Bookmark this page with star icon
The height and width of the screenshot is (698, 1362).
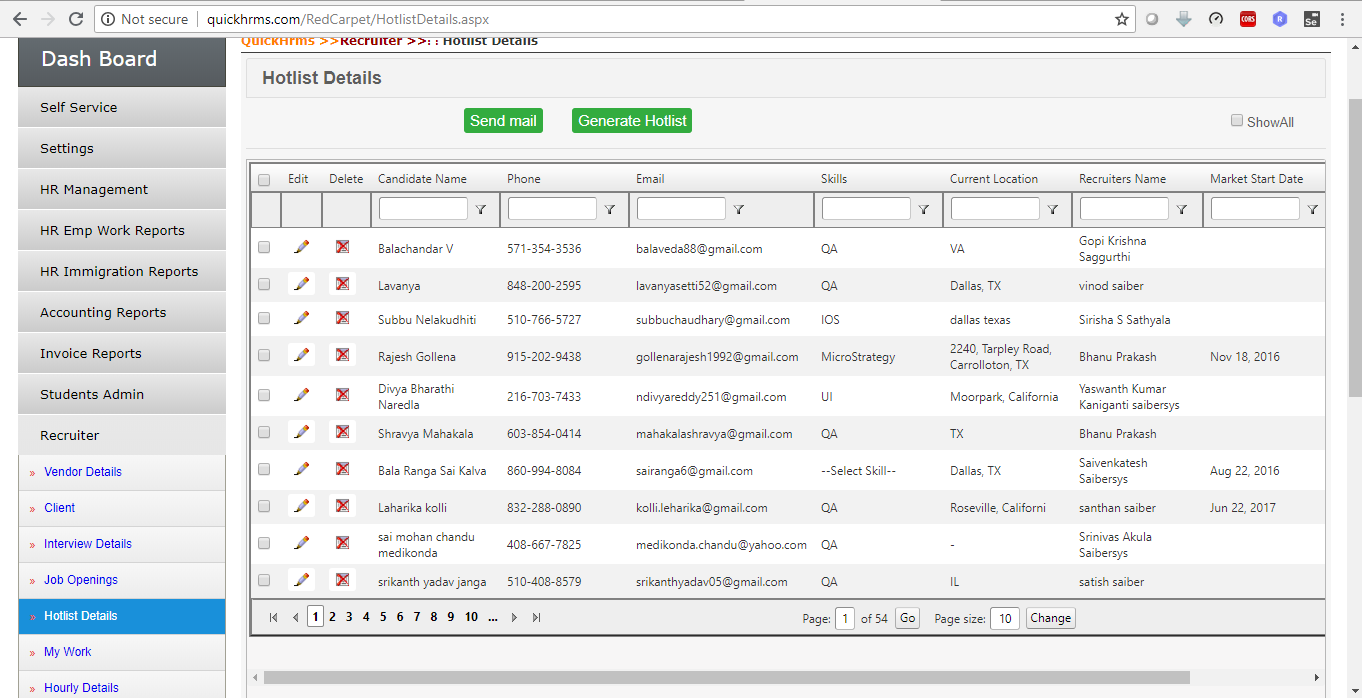pos(1122,19)
